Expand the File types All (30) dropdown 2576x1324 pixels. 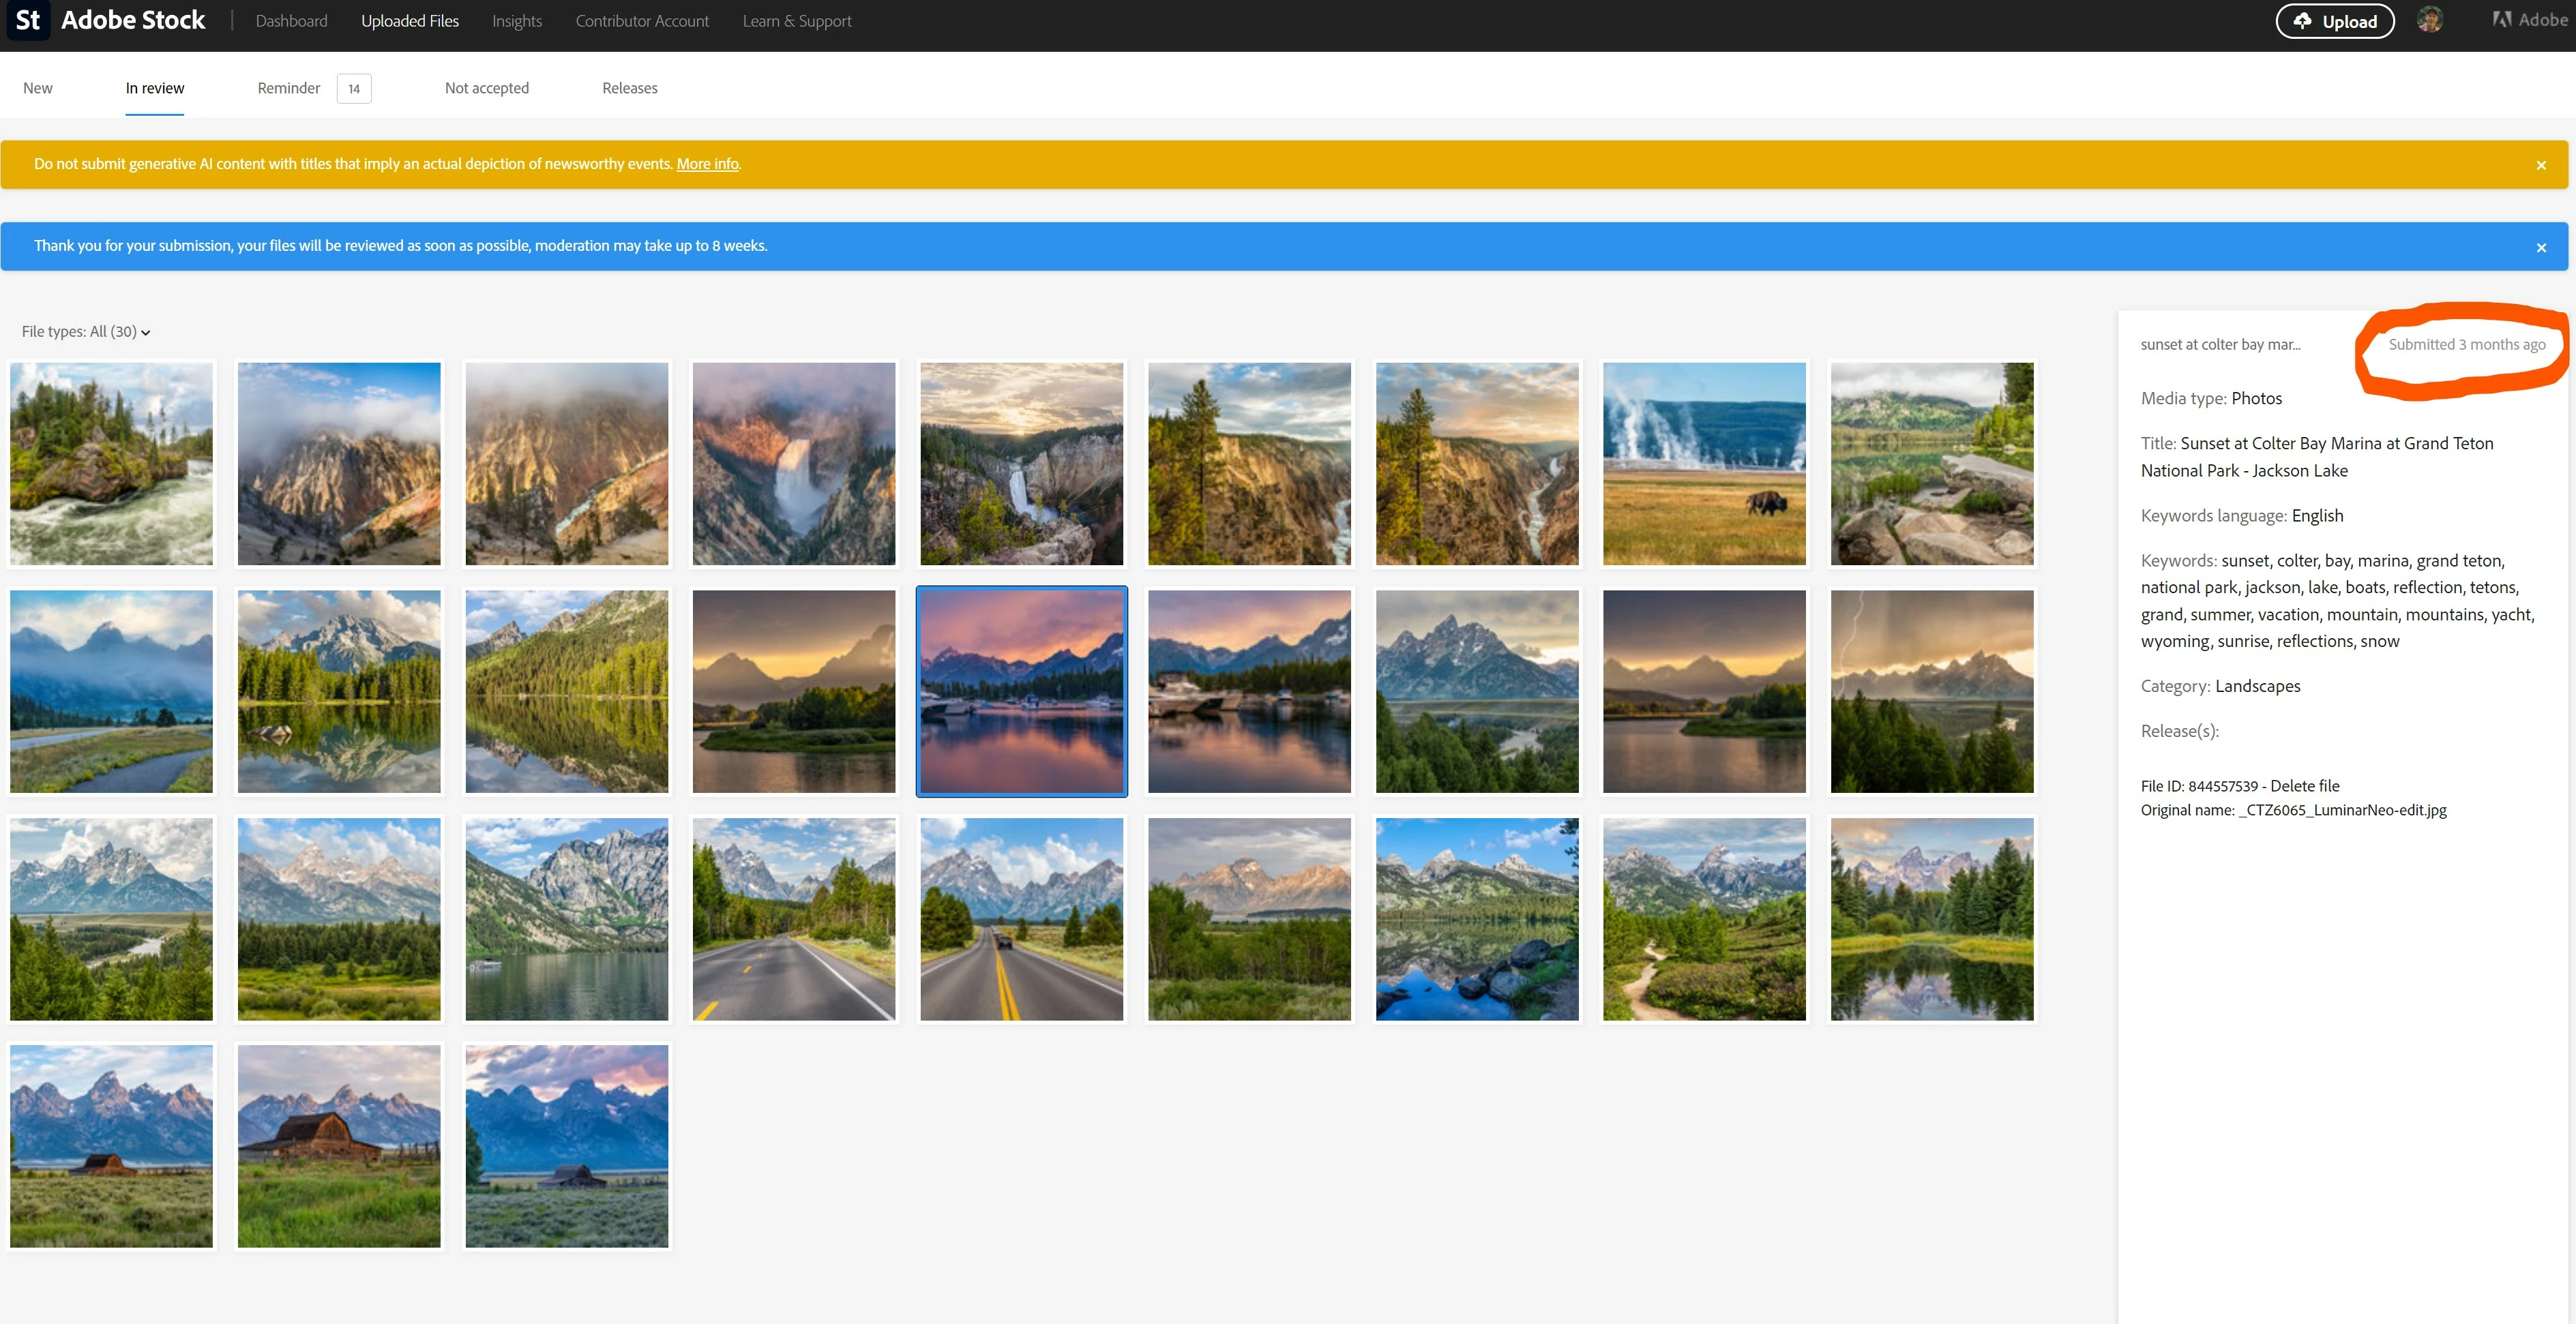pyautogui.click(x=86, y=332)
